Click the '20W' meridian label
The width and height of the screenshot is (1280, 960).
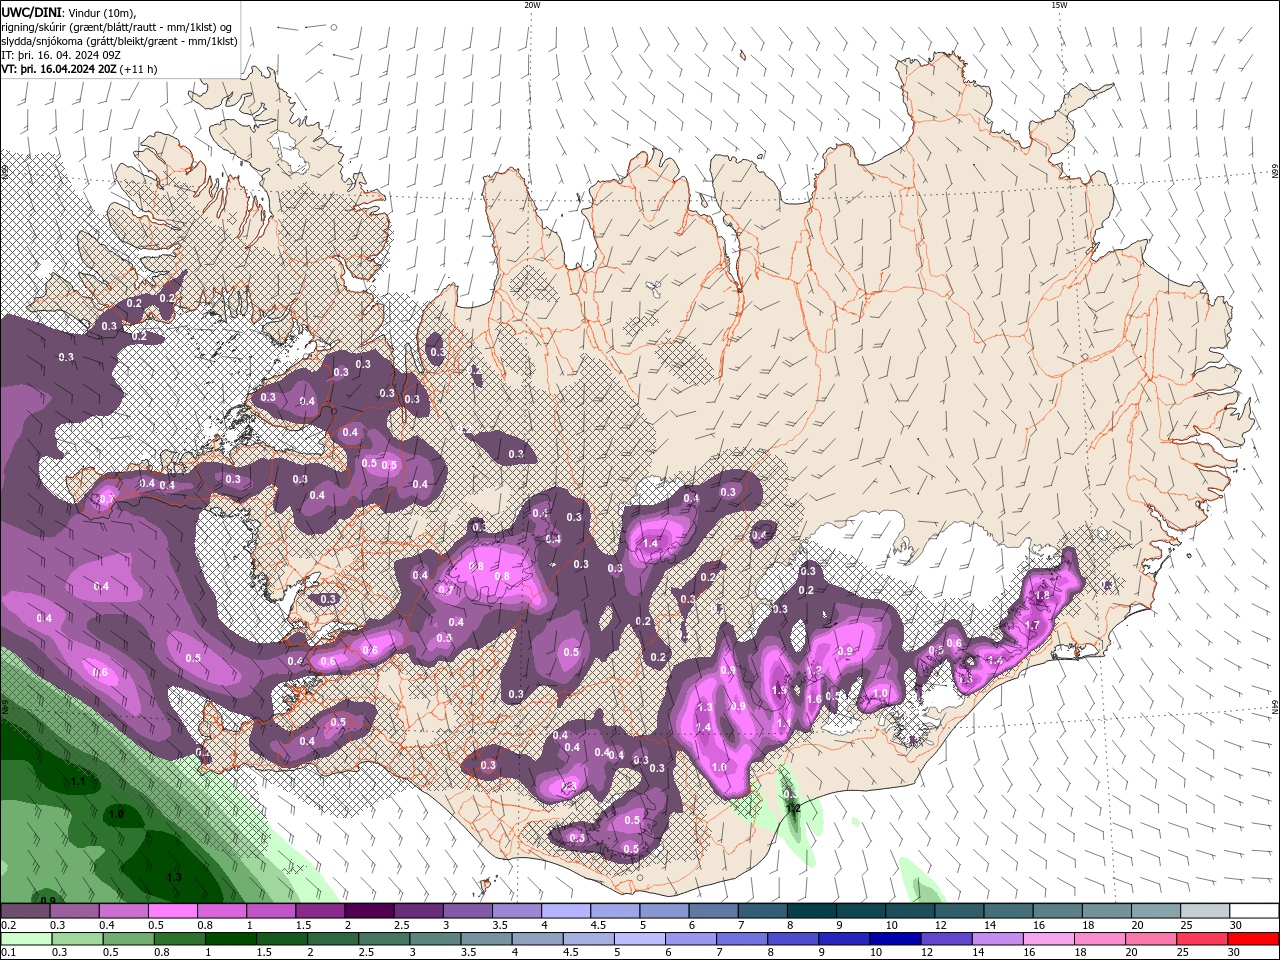click(x=532, y=5)
